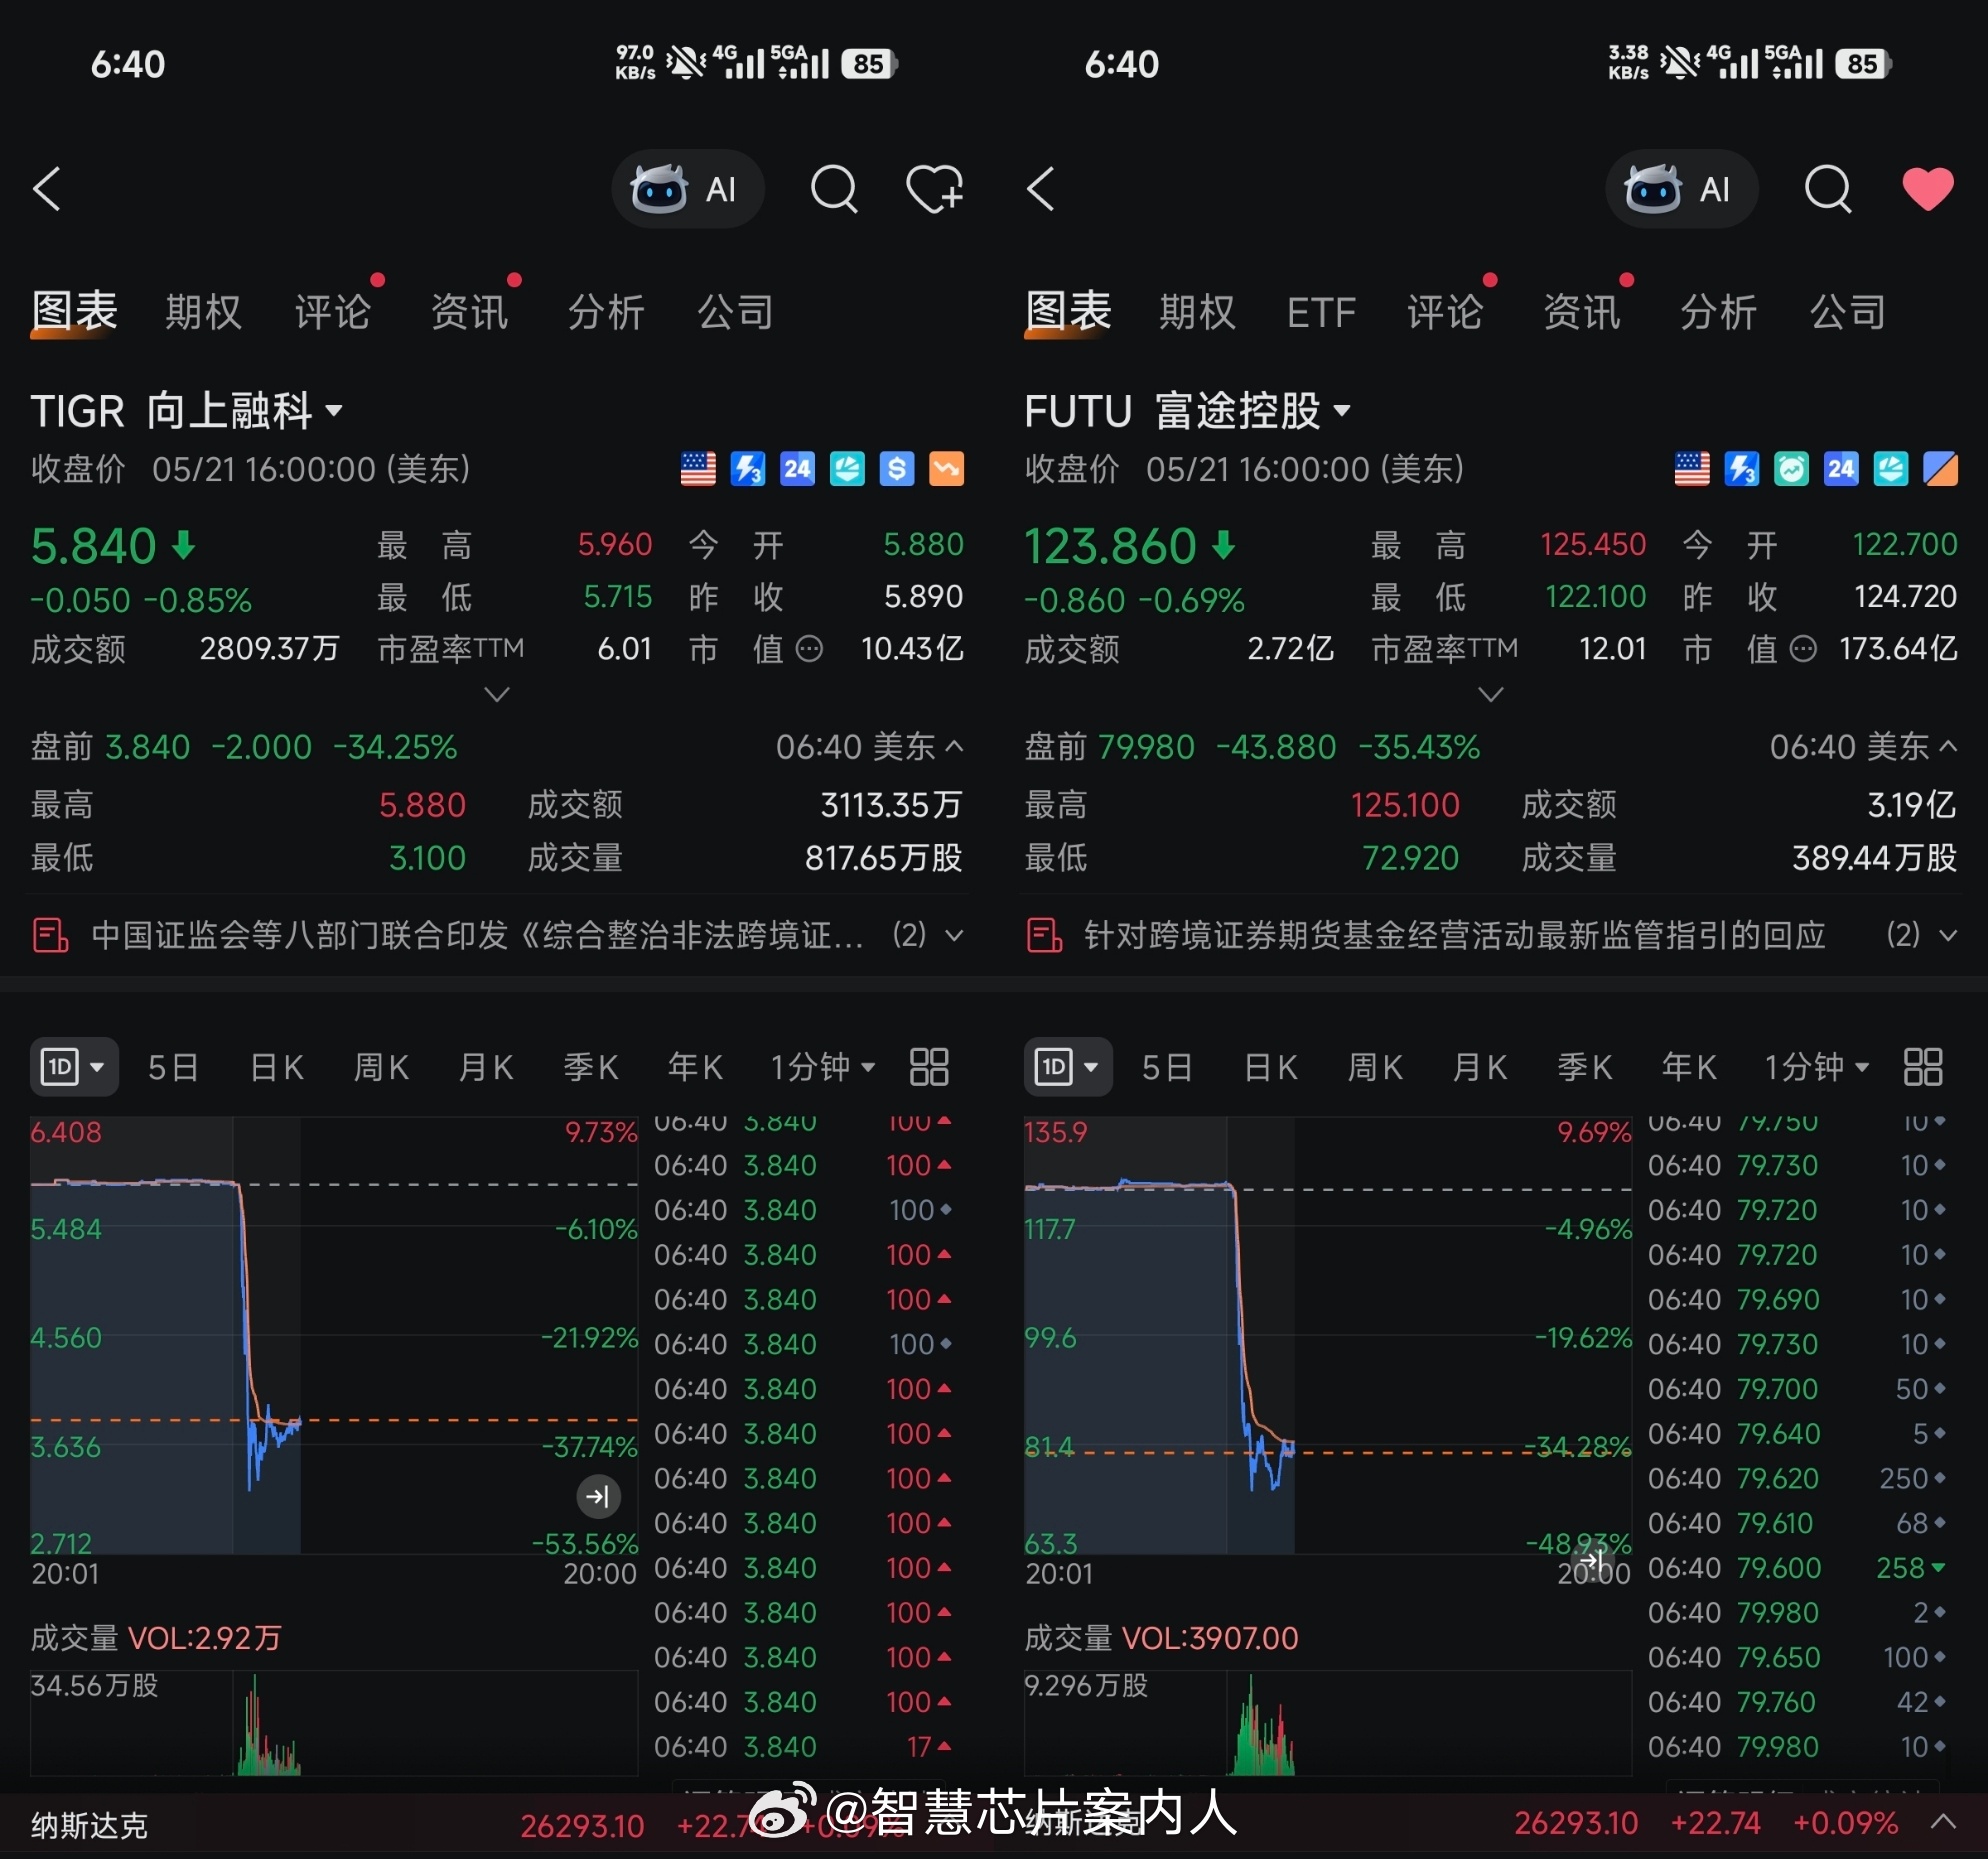Screen dimensions: 1988x1859
Task: Switch to 期权 tab on FUTU screen
Action: pos(1197,312)
